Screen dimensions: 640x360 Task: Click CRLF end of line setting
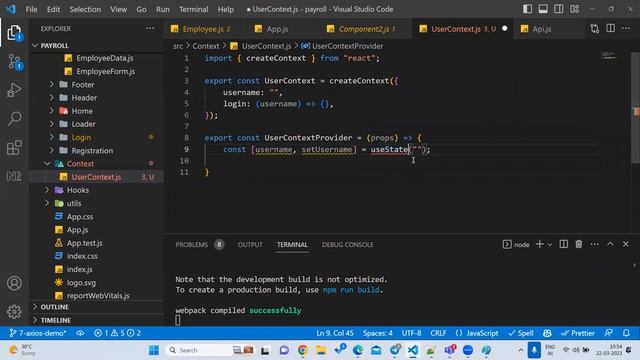click(438, 333)
